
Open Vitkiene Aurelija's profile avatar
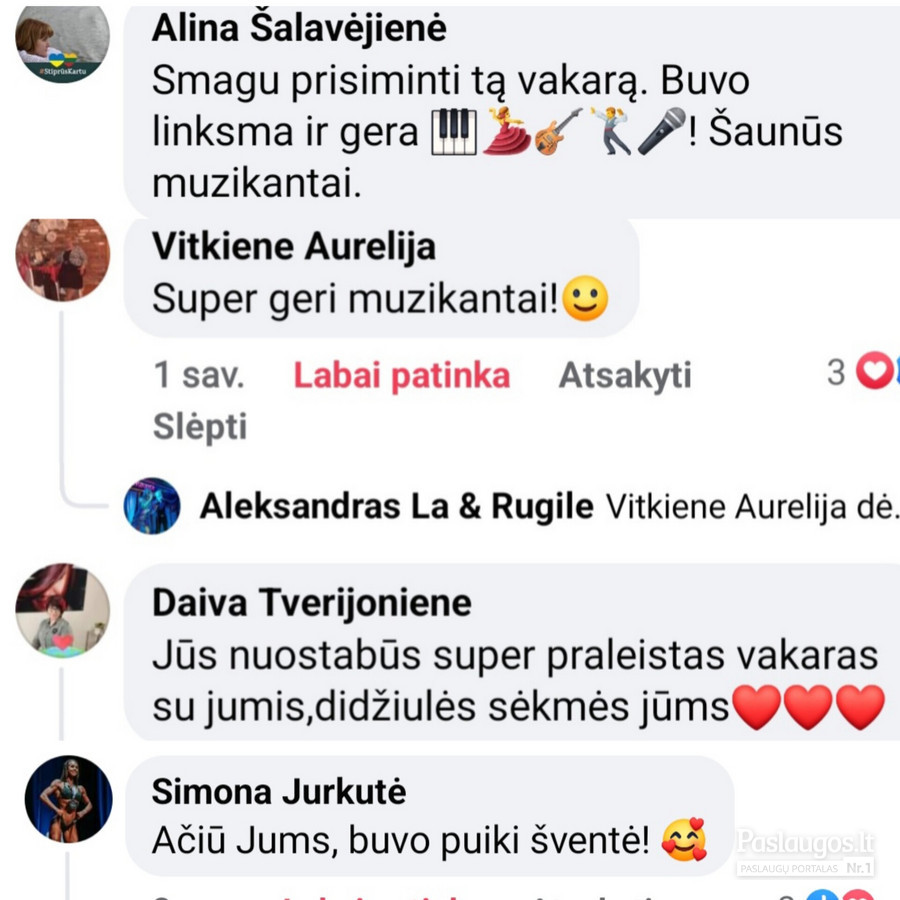[x=62, y=259]
